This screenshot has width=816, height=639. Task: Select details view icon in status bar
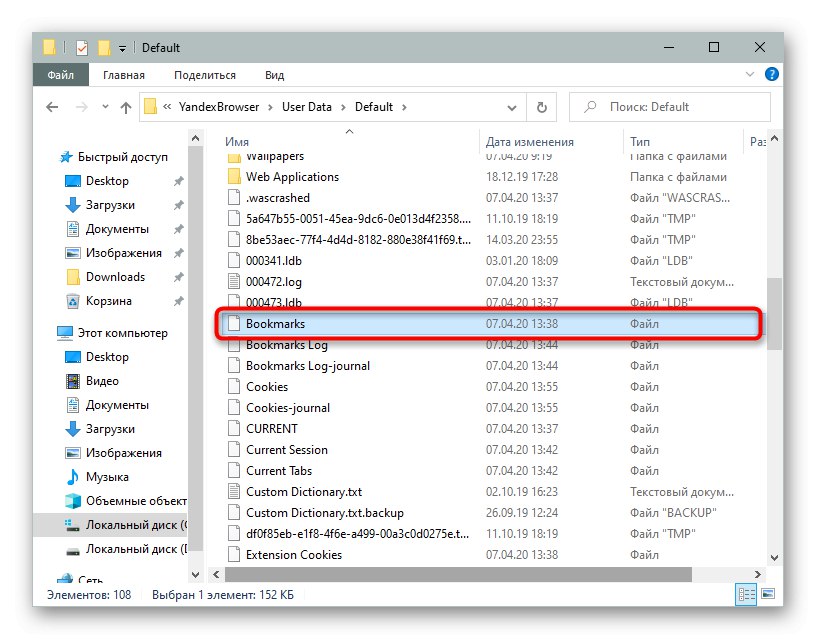click(746, 595)
